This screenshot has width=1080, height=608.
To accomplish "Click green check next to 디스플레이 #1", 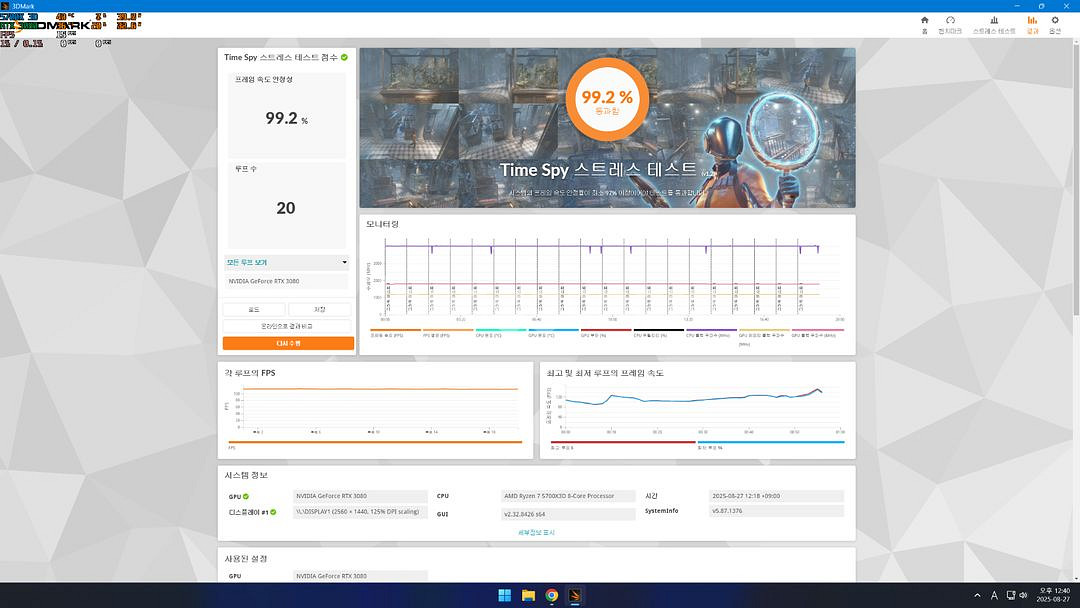I will tap(273, 512).
